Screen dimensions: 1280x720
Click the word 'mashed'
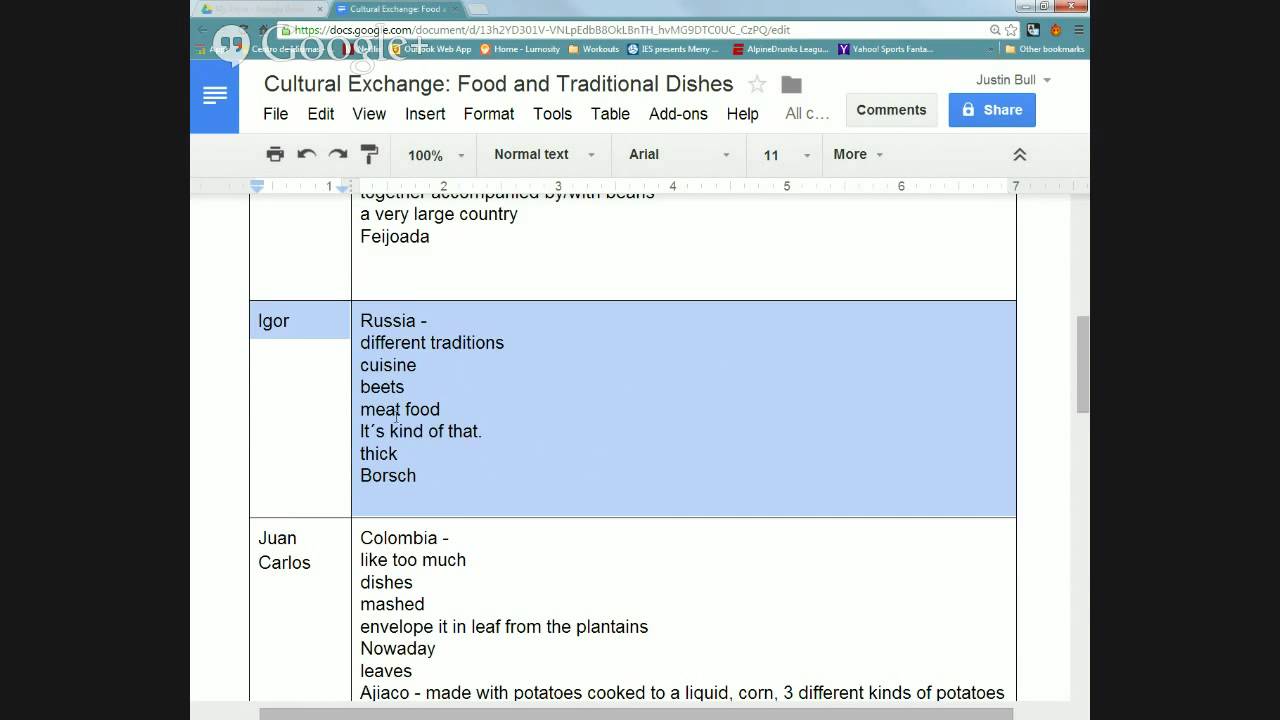(392, 604)
